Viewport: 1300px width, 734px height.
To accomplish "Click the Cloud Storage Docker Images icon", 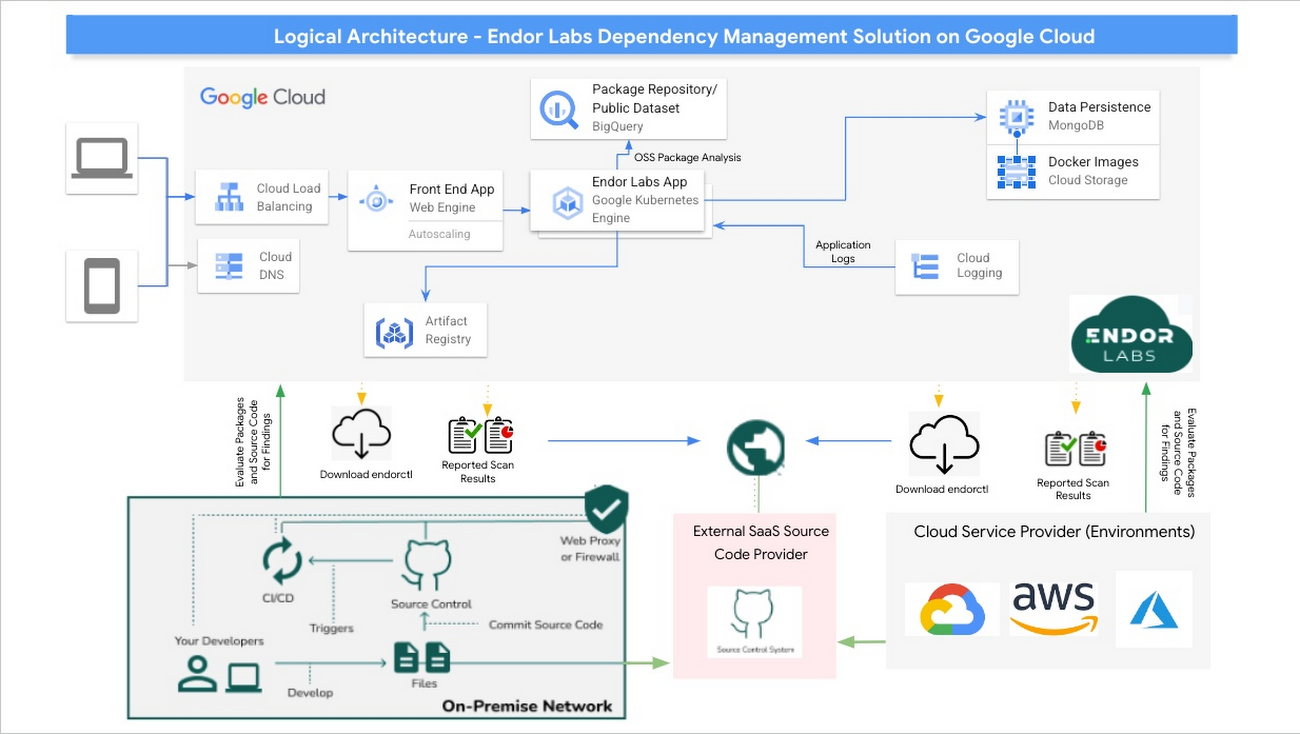I will pos(1017,171).
